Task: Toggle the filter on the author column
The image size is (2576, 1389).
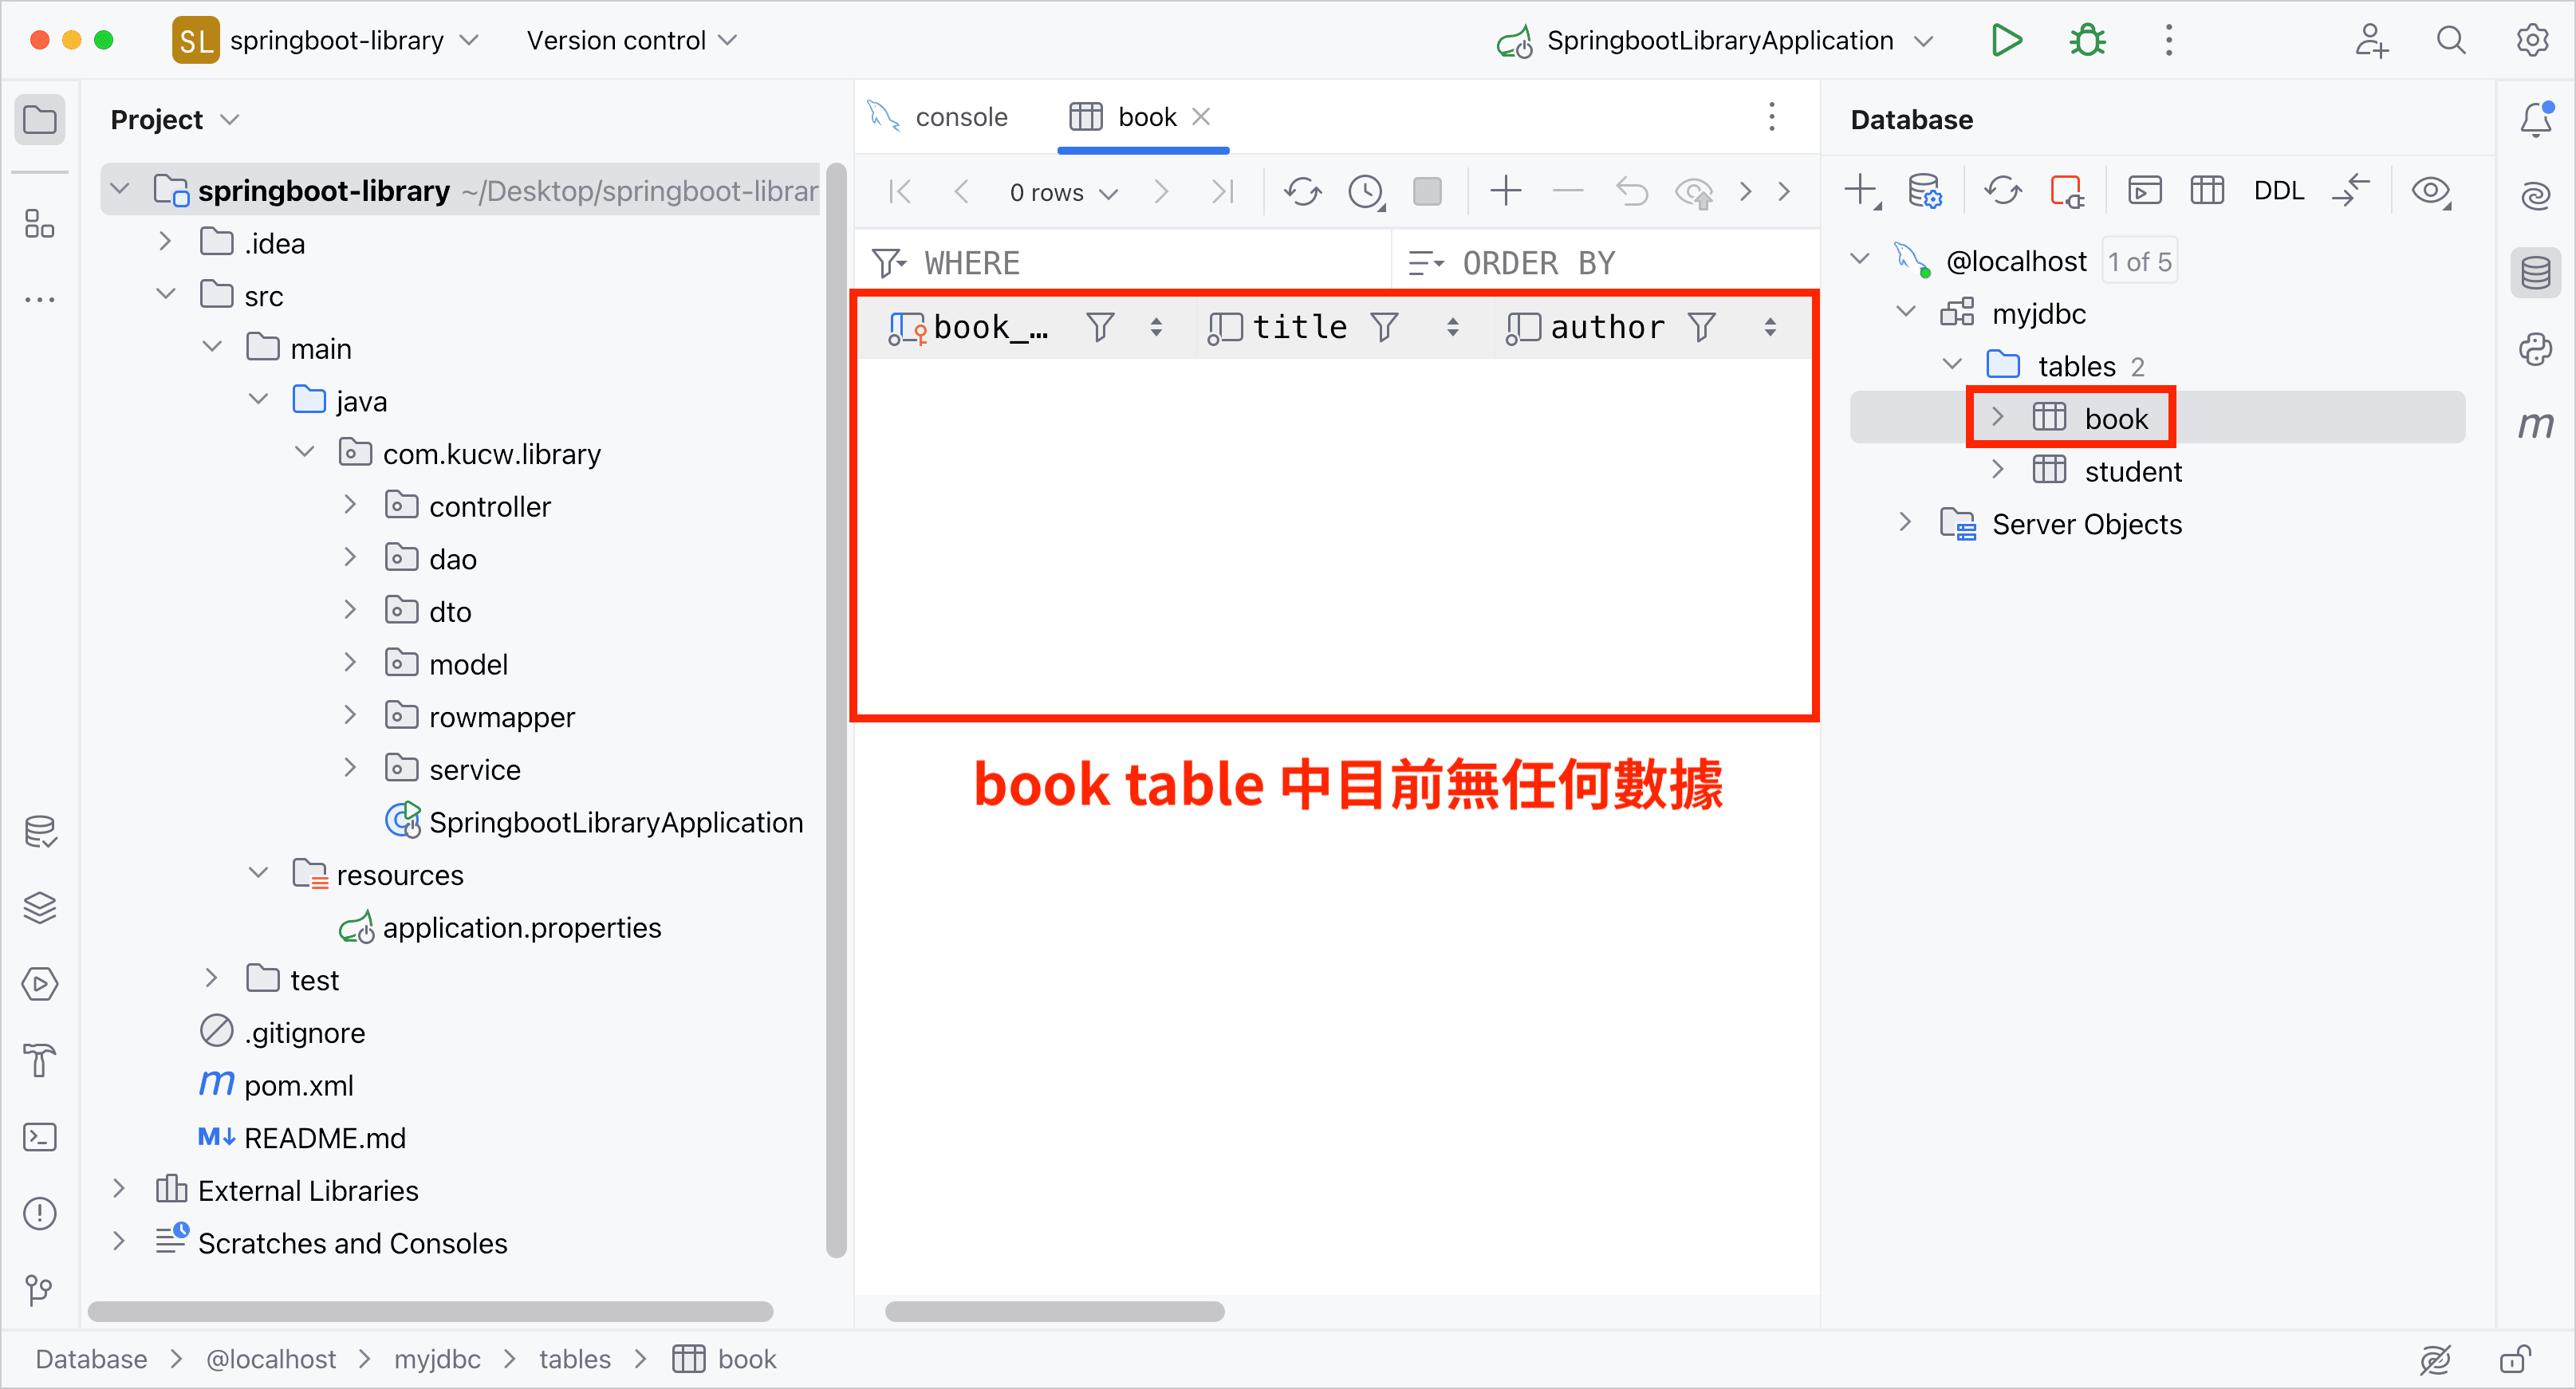Action: [1702, 327]
